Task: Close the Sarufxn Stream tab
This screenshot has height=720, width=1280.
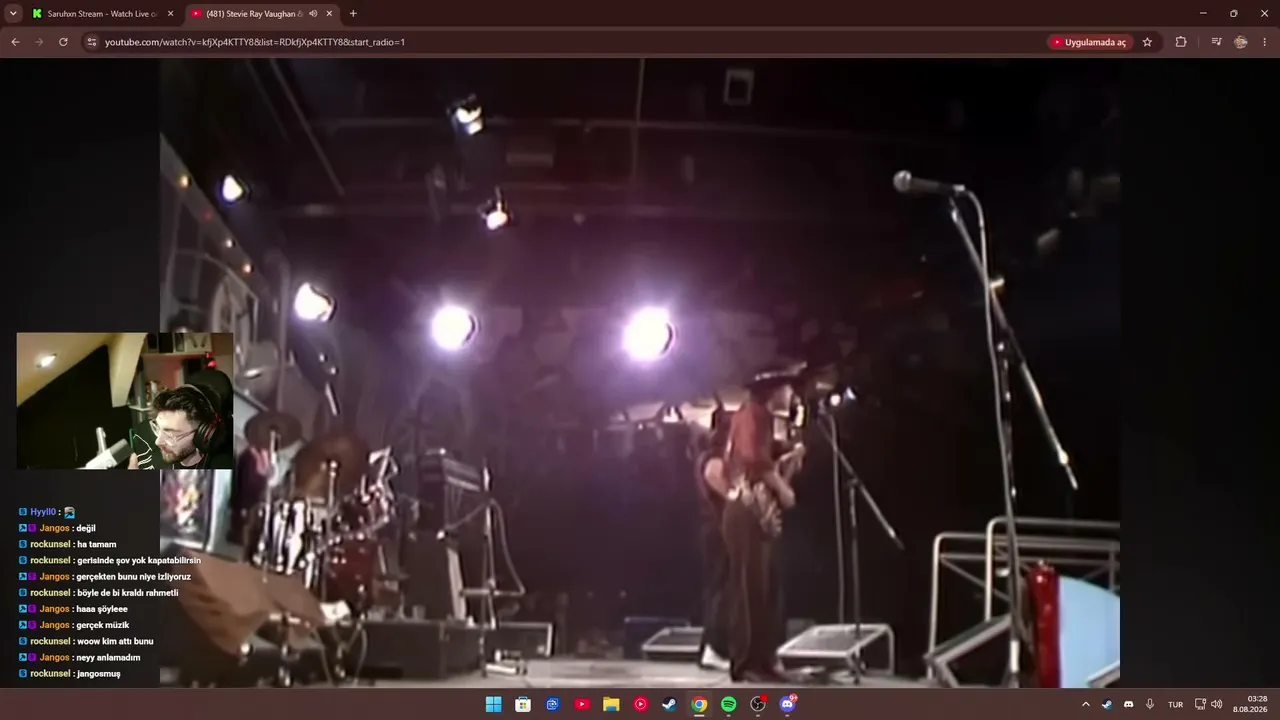Action: (x=170, y=14)
